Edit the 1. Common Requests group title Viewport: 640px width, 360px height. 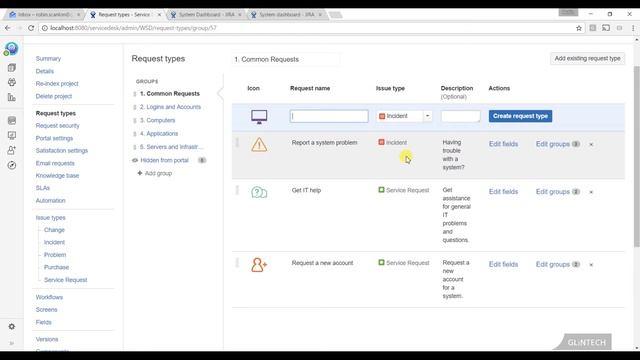tap(285, 60)
